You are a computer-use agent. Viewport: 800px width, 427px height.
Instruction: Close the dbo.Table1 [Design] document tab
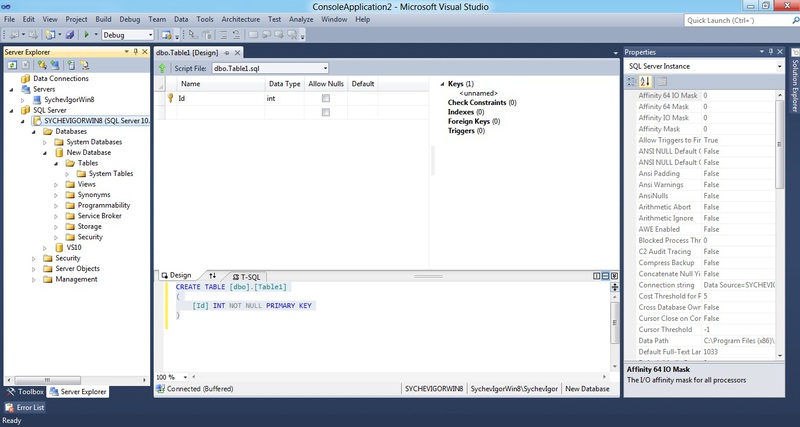point(237,53)
